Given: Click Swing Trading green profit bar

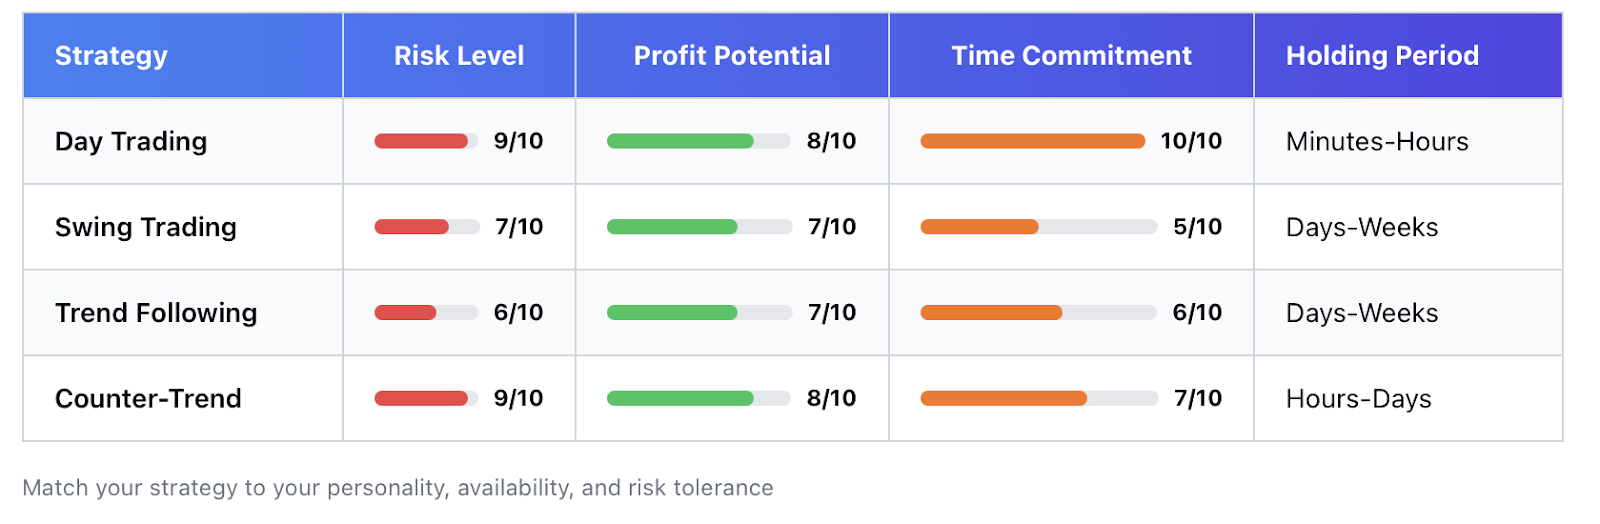Looking at the screenshot, I should pyautogui.click(x=672, y=227).
